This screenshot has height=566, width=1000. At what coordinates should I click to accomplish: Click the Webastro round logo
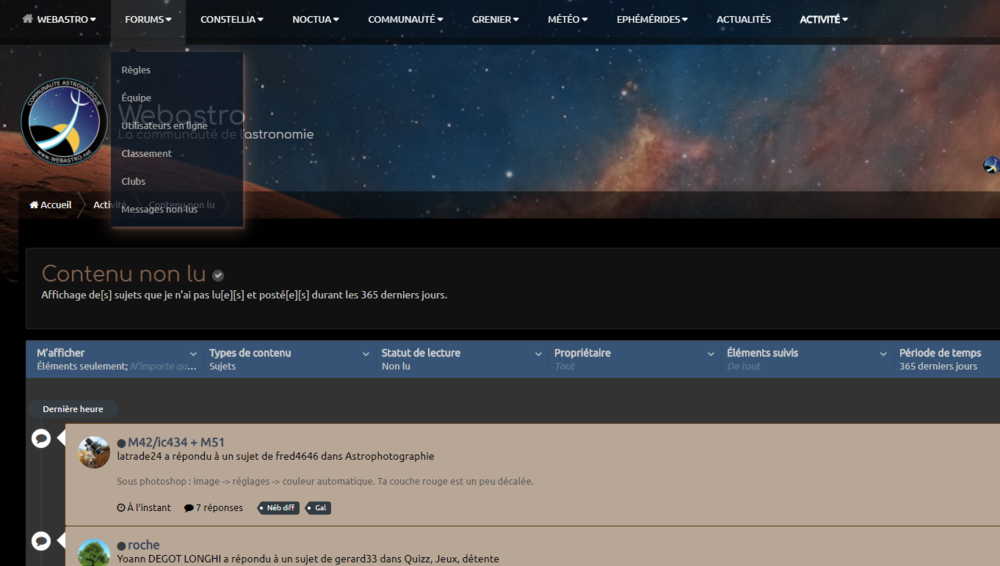click(x=64, y=121)
